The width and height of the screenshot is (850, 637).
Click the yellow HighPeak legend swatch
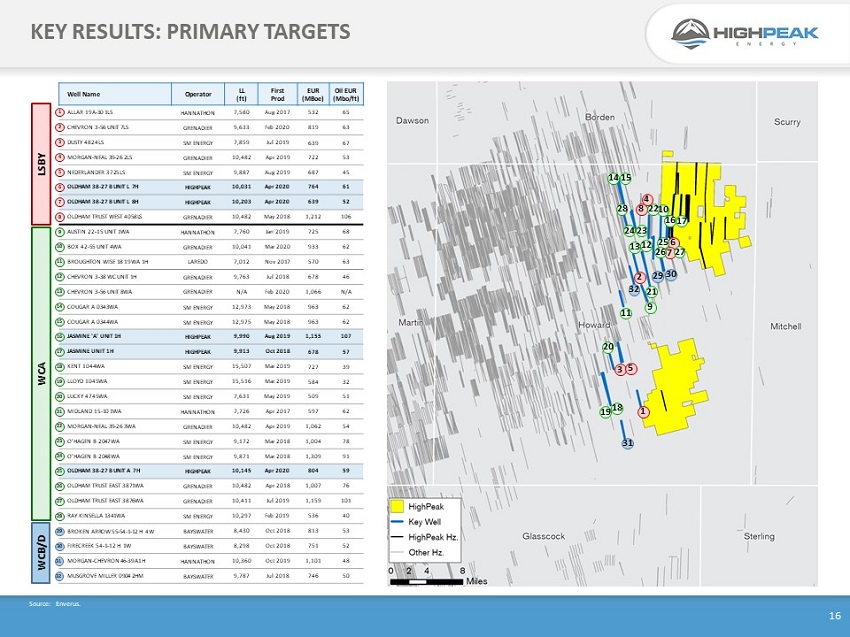click(397, 506)
